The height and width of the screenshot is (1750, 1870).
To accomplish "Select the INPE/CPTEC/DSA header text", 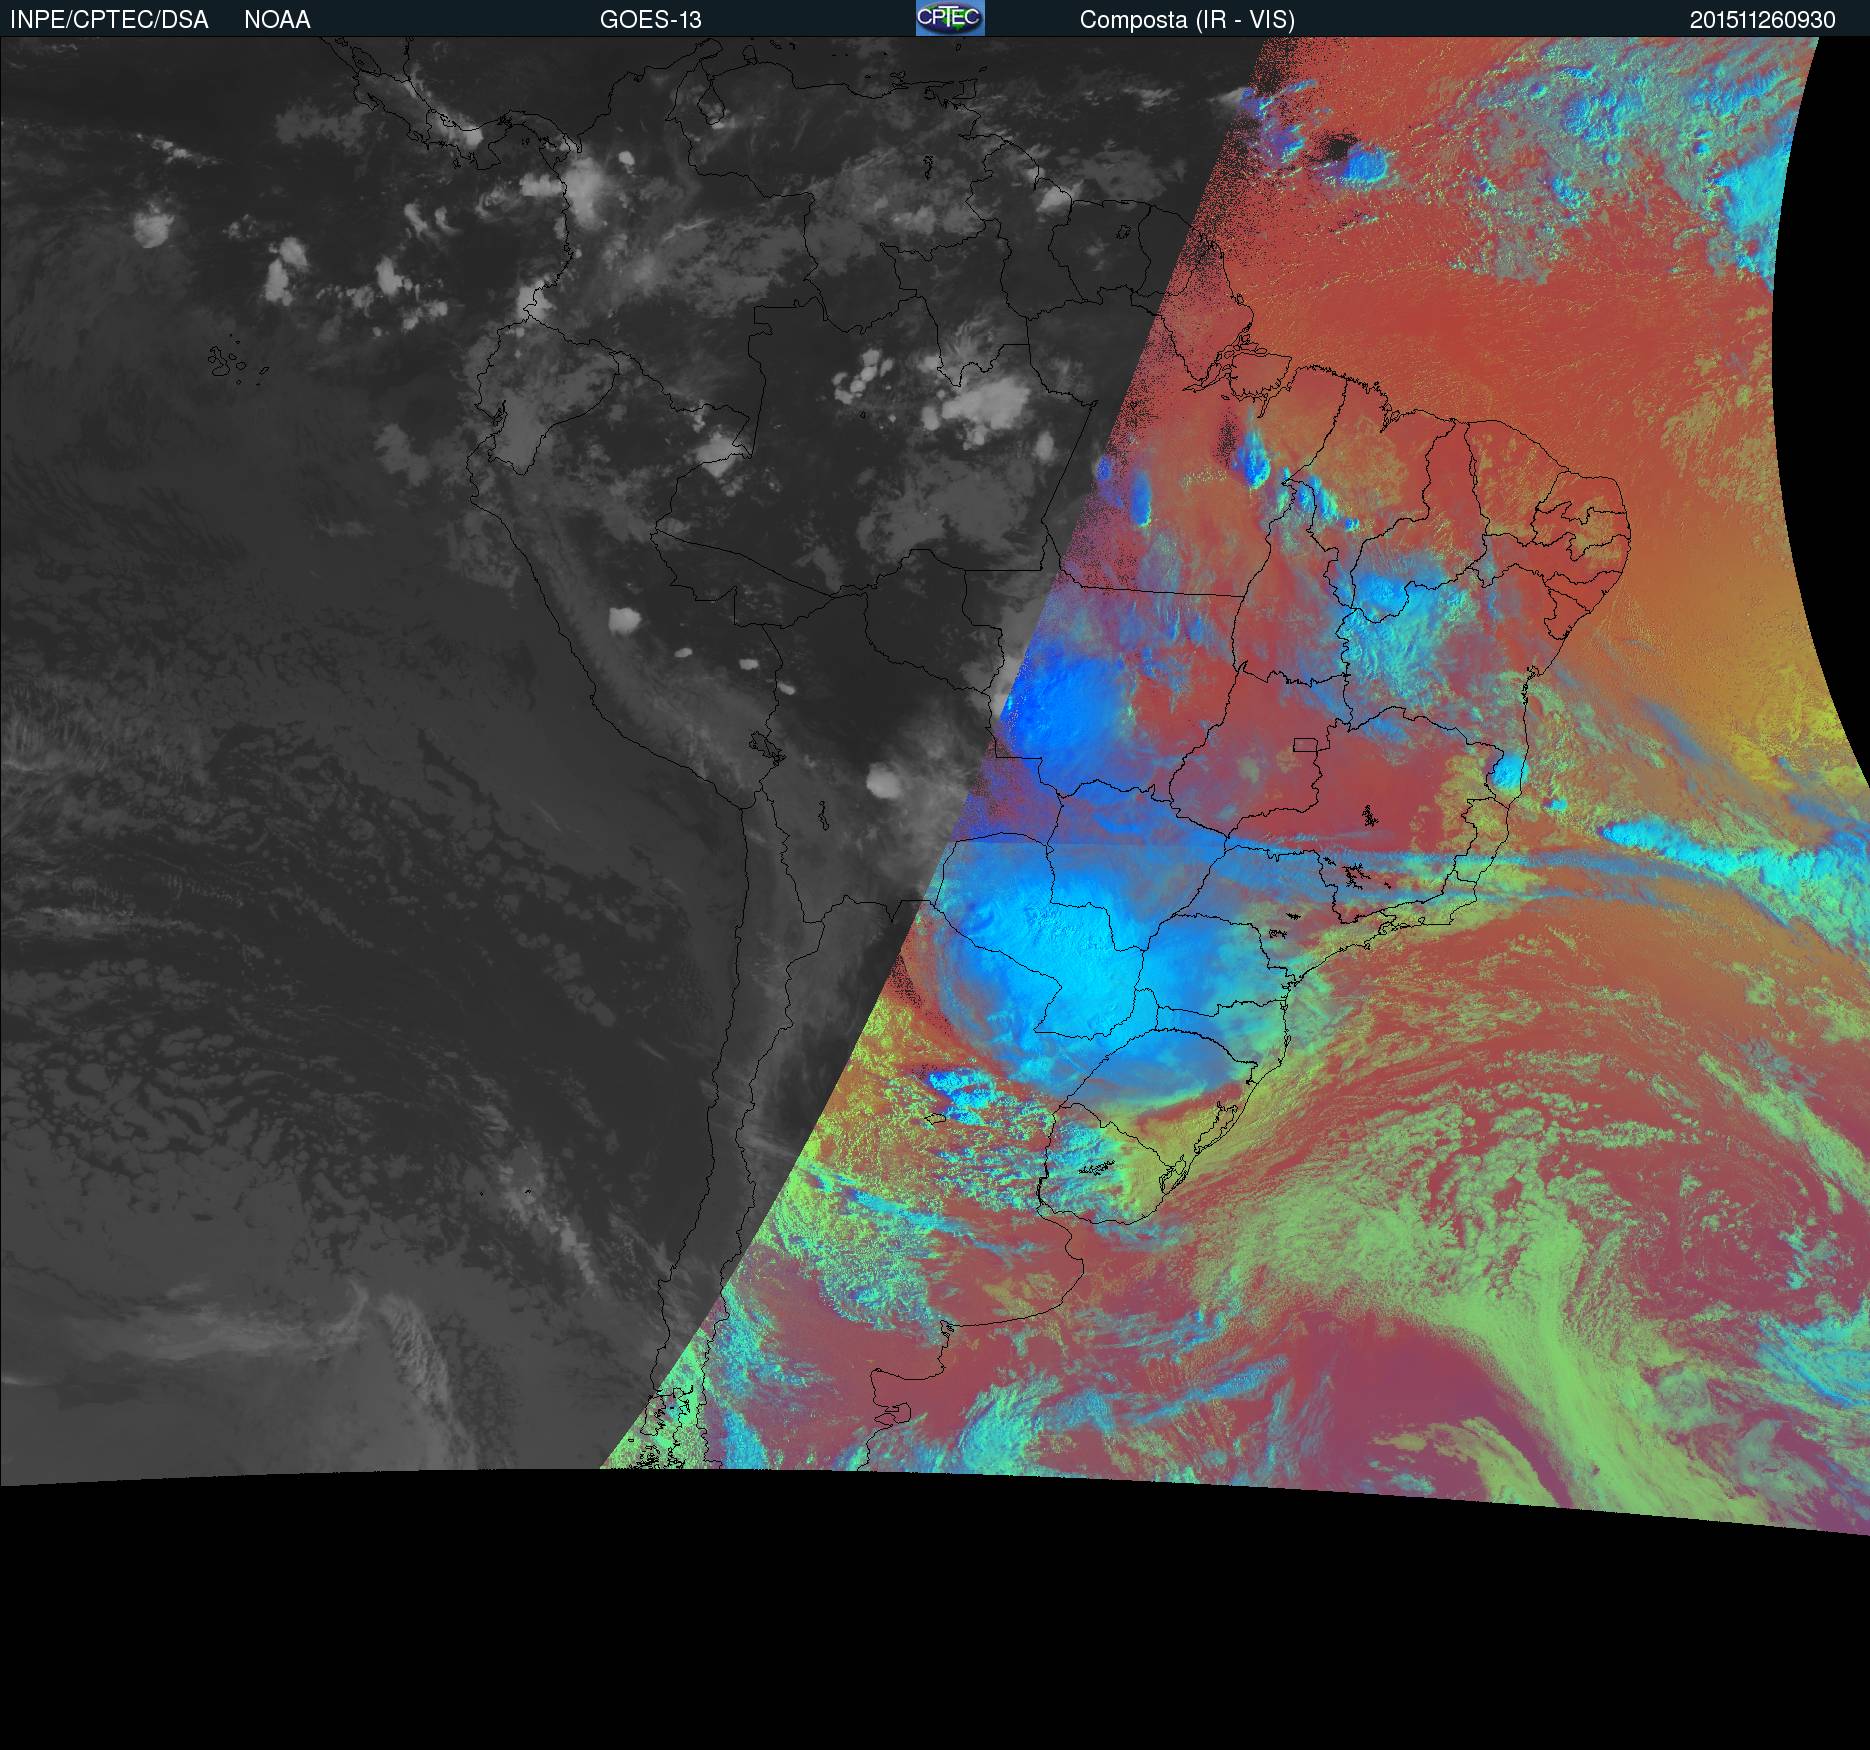I will [109, 20].
